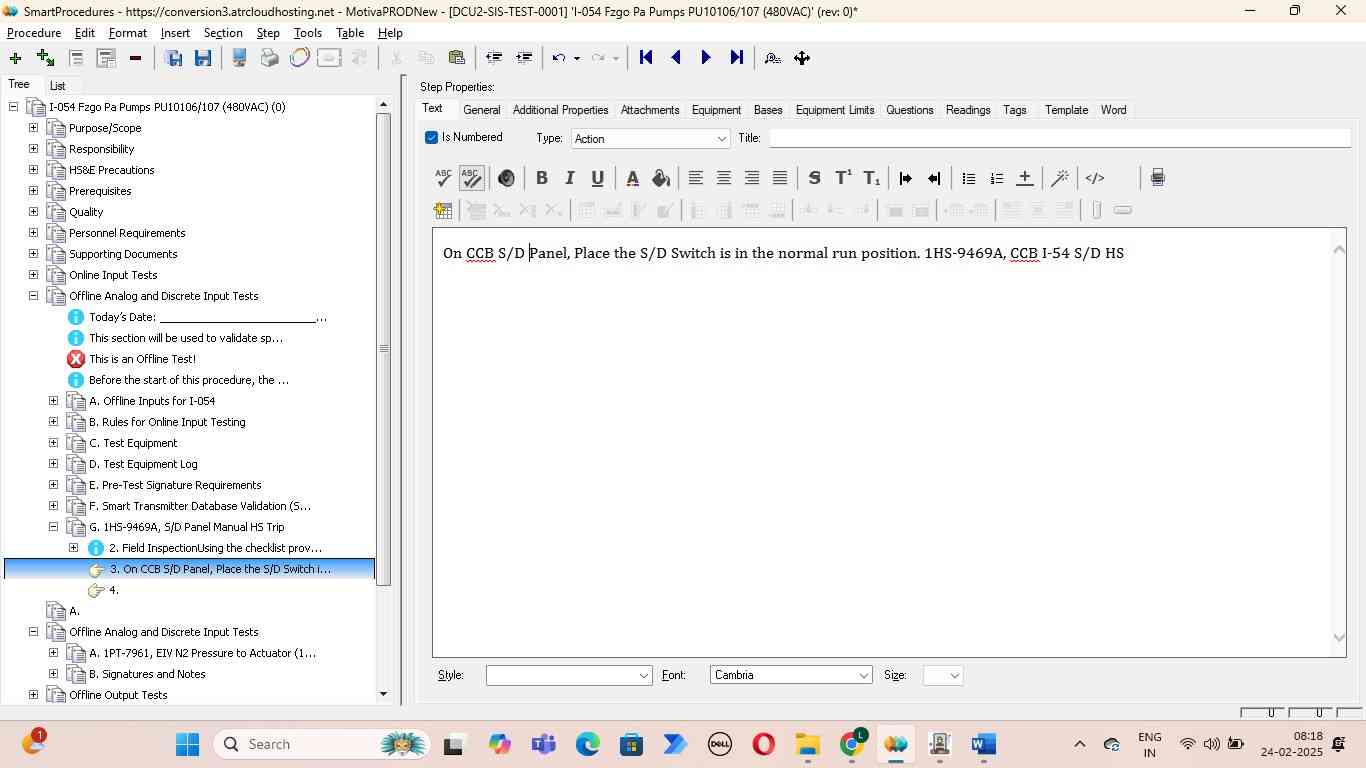The image size is (1366, 768).
Task: Select the empty step 4 tree item
Action: pos(113,590)
